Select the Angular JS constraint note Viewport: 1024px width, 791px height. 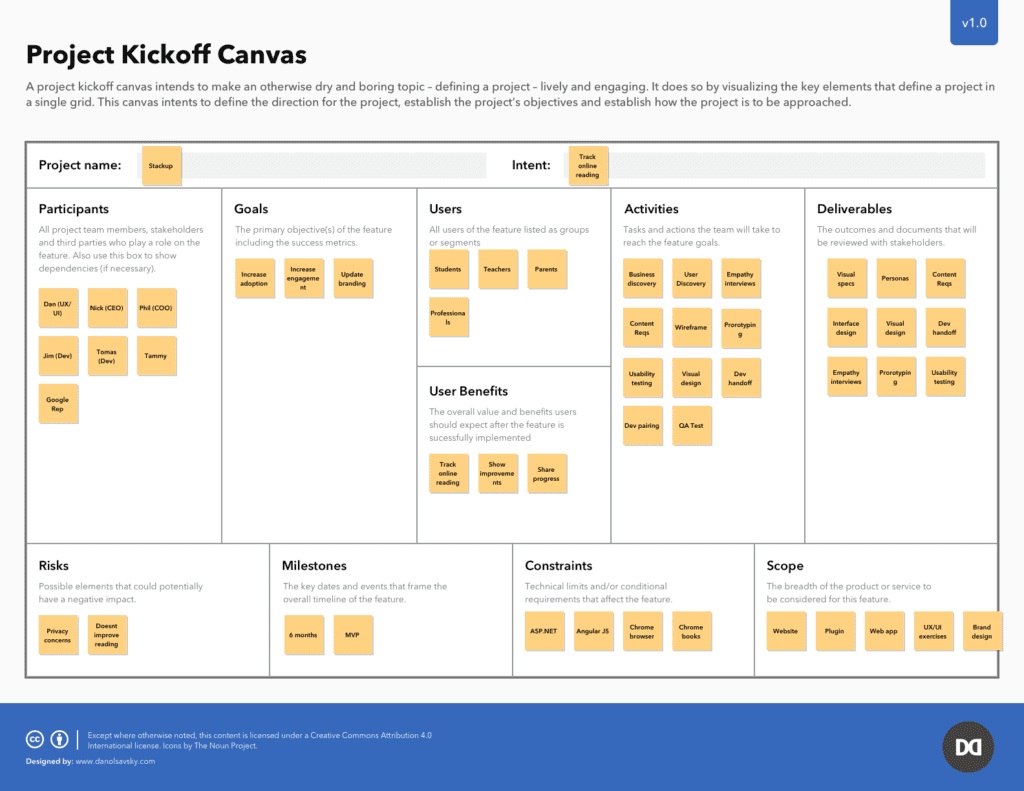coord(594,632)
